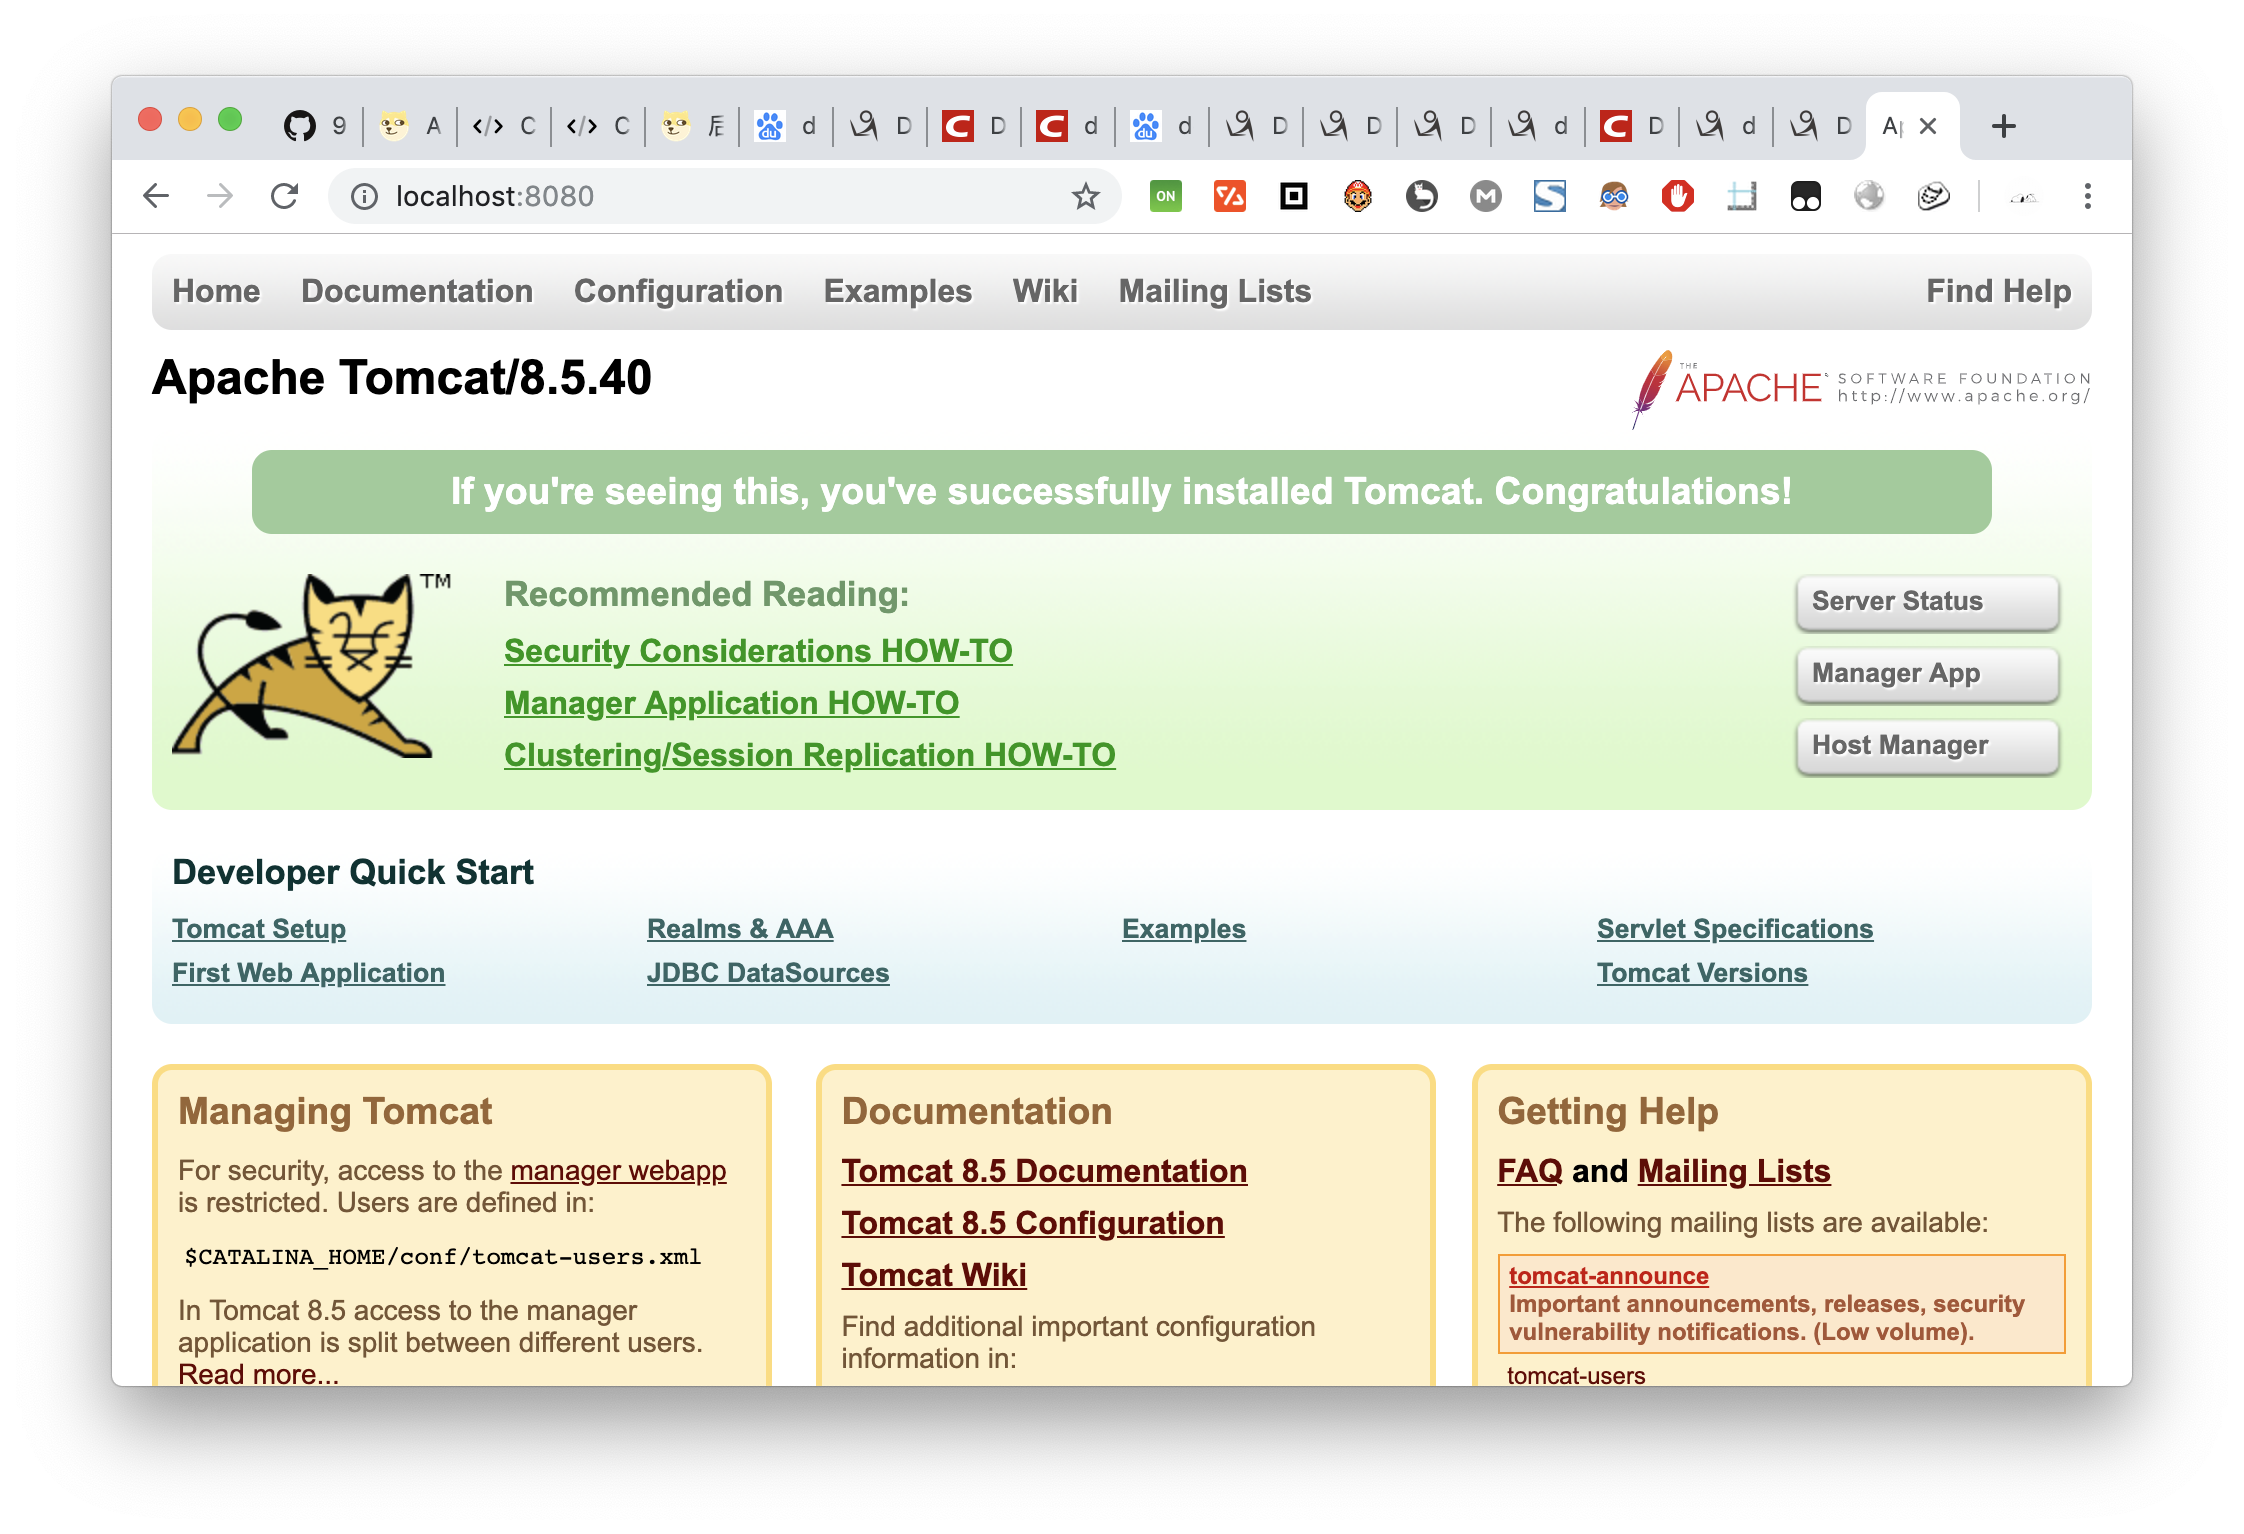The image size is (2244, 1534).
Task: Open FAQ link in Getting Help
Action: [x=1530, y=1171]
